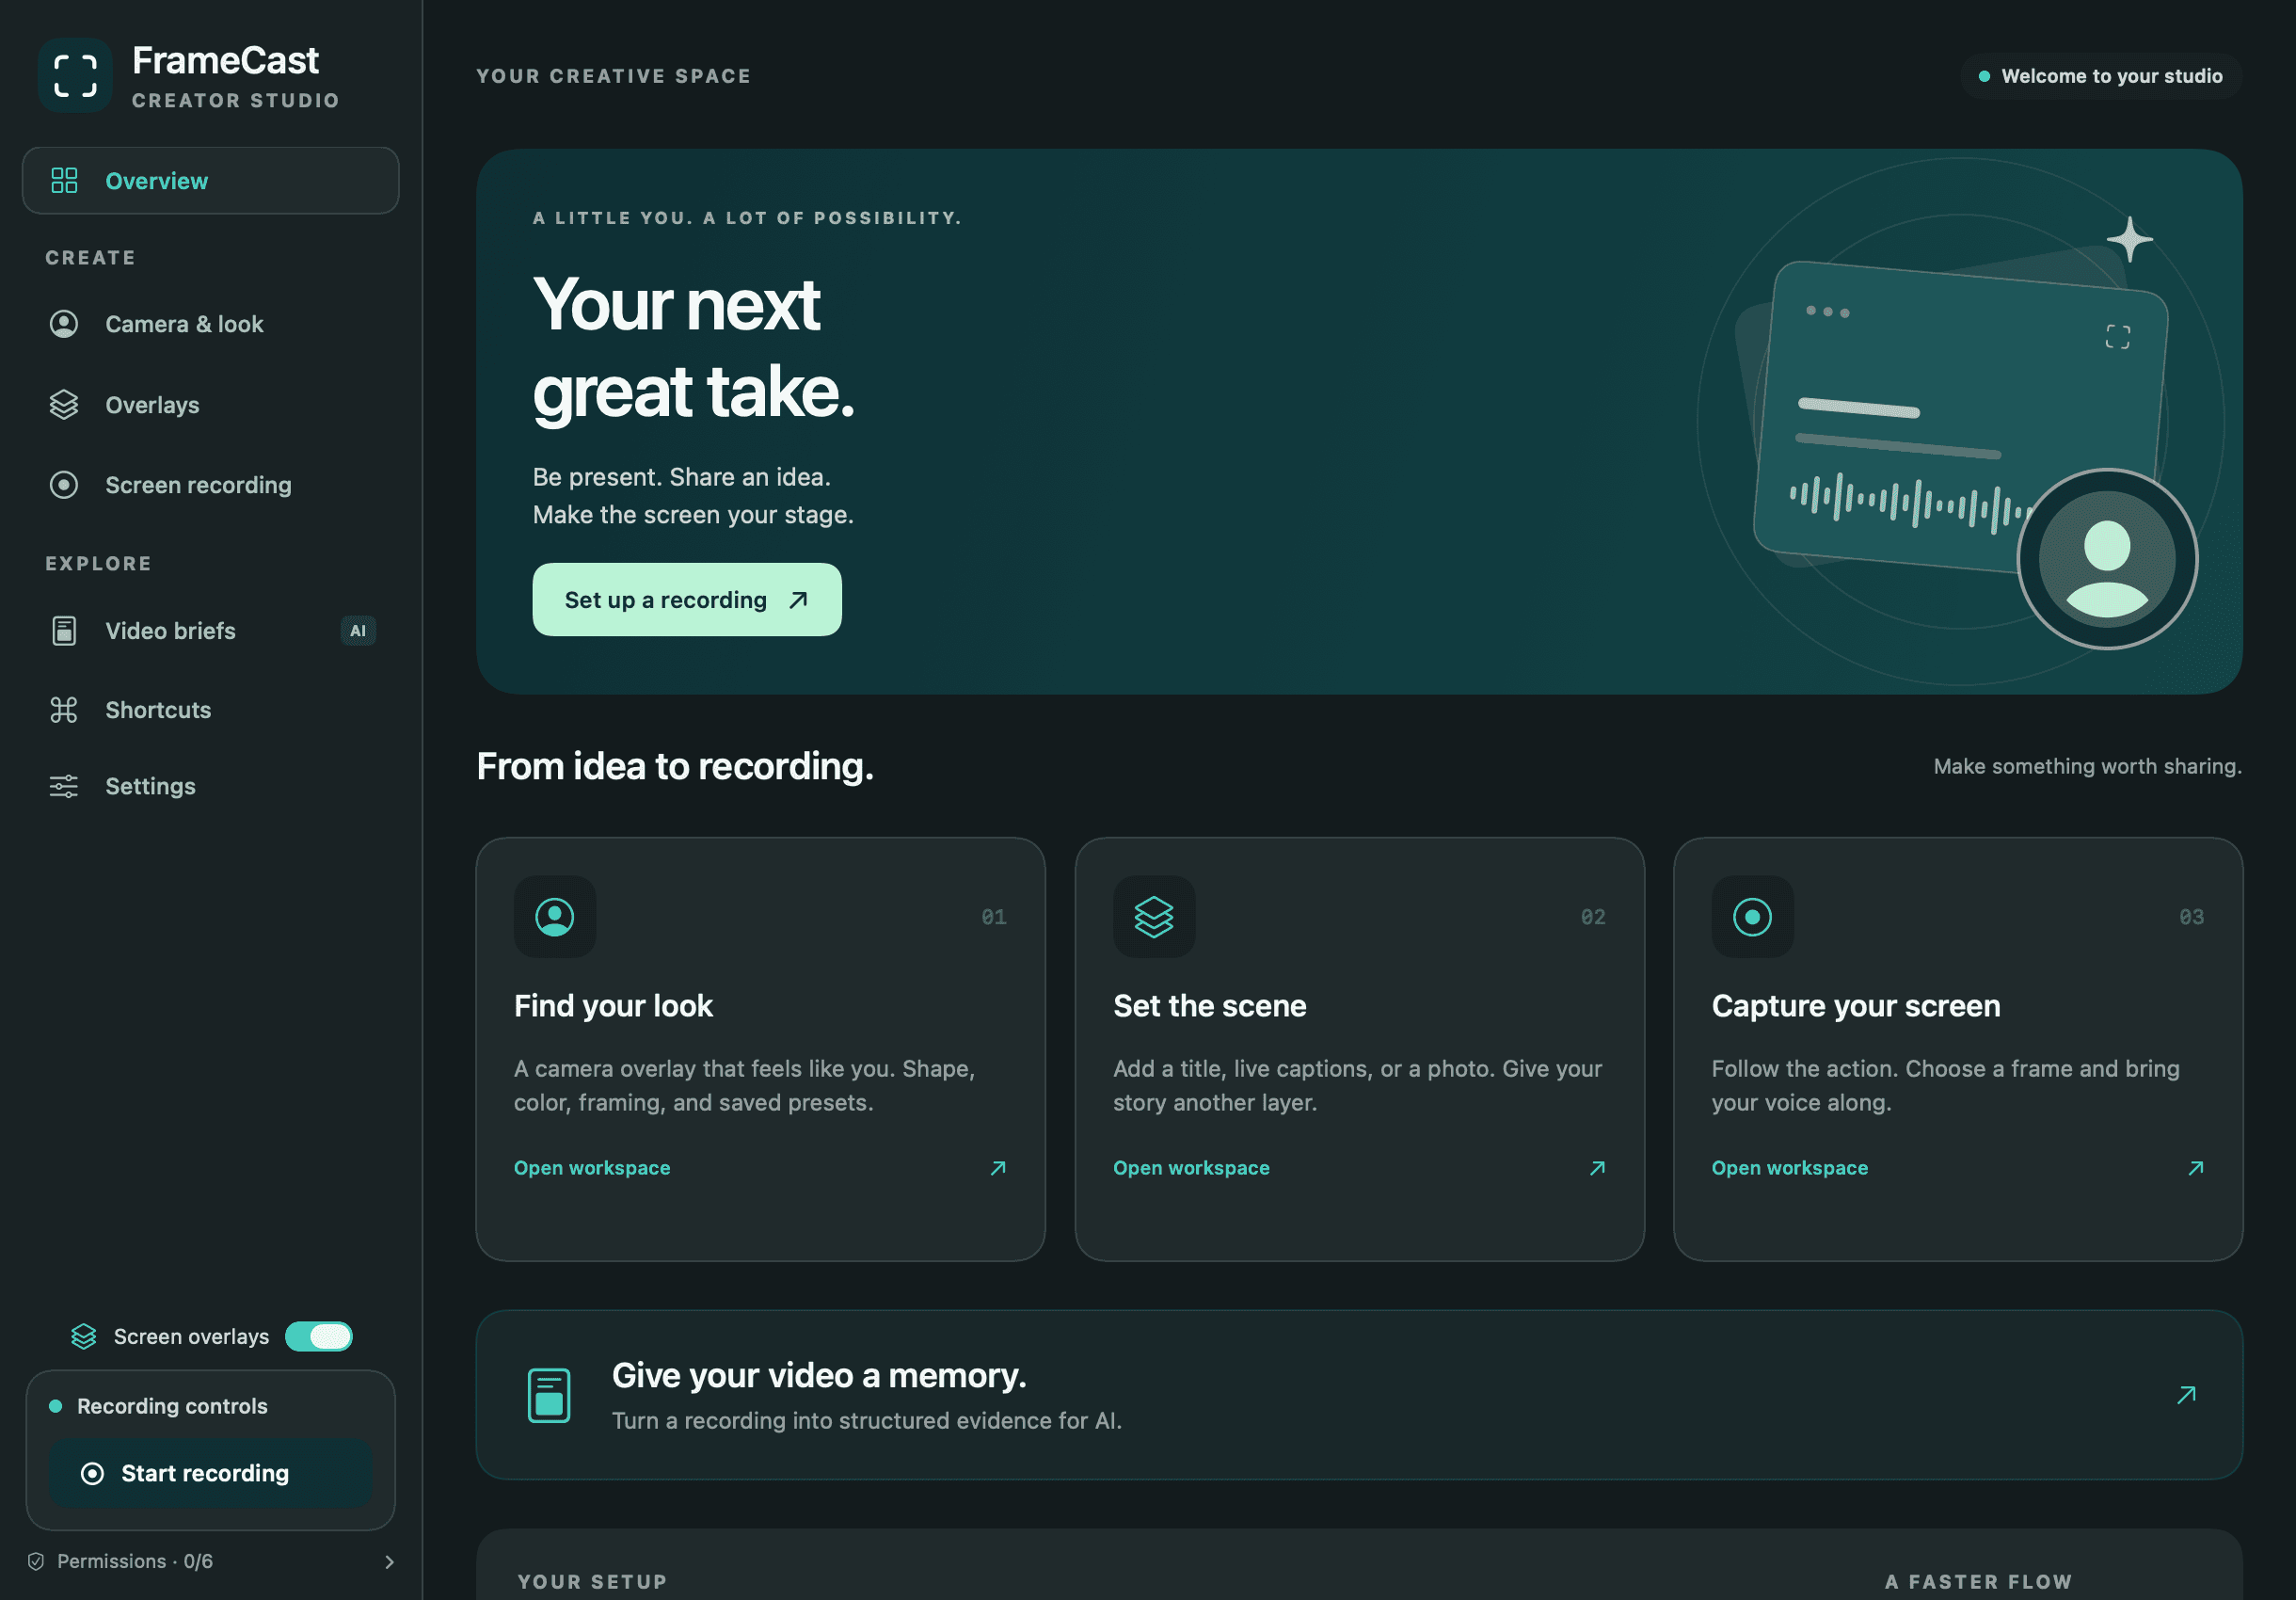The height and width of the screenshot is (1600, 2296).
Task: Open workspace link under Set the scene
Action: [1191, 1168]
